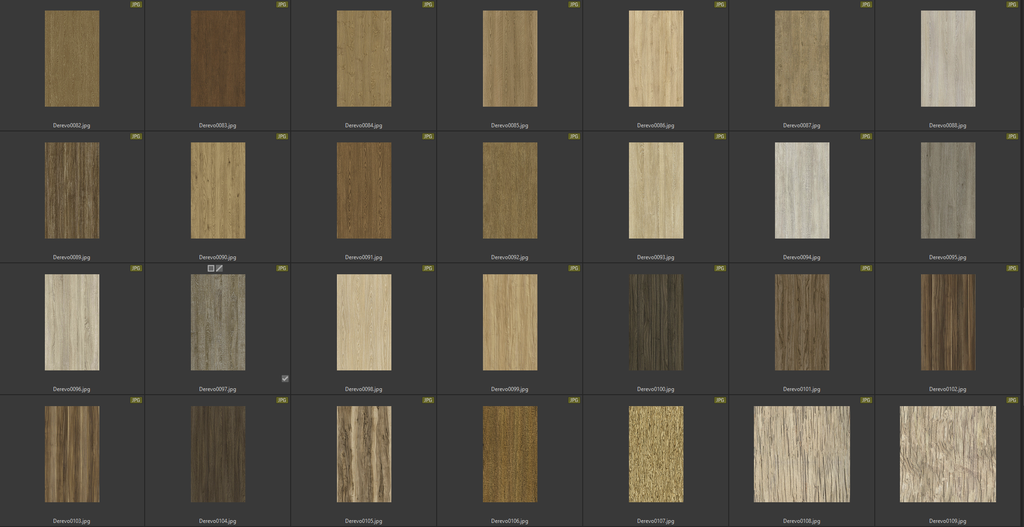The image size is (1024, 527).
Task: Open the Derevo0094 pale grey wood thumbnail
Action: coord(802,190)
